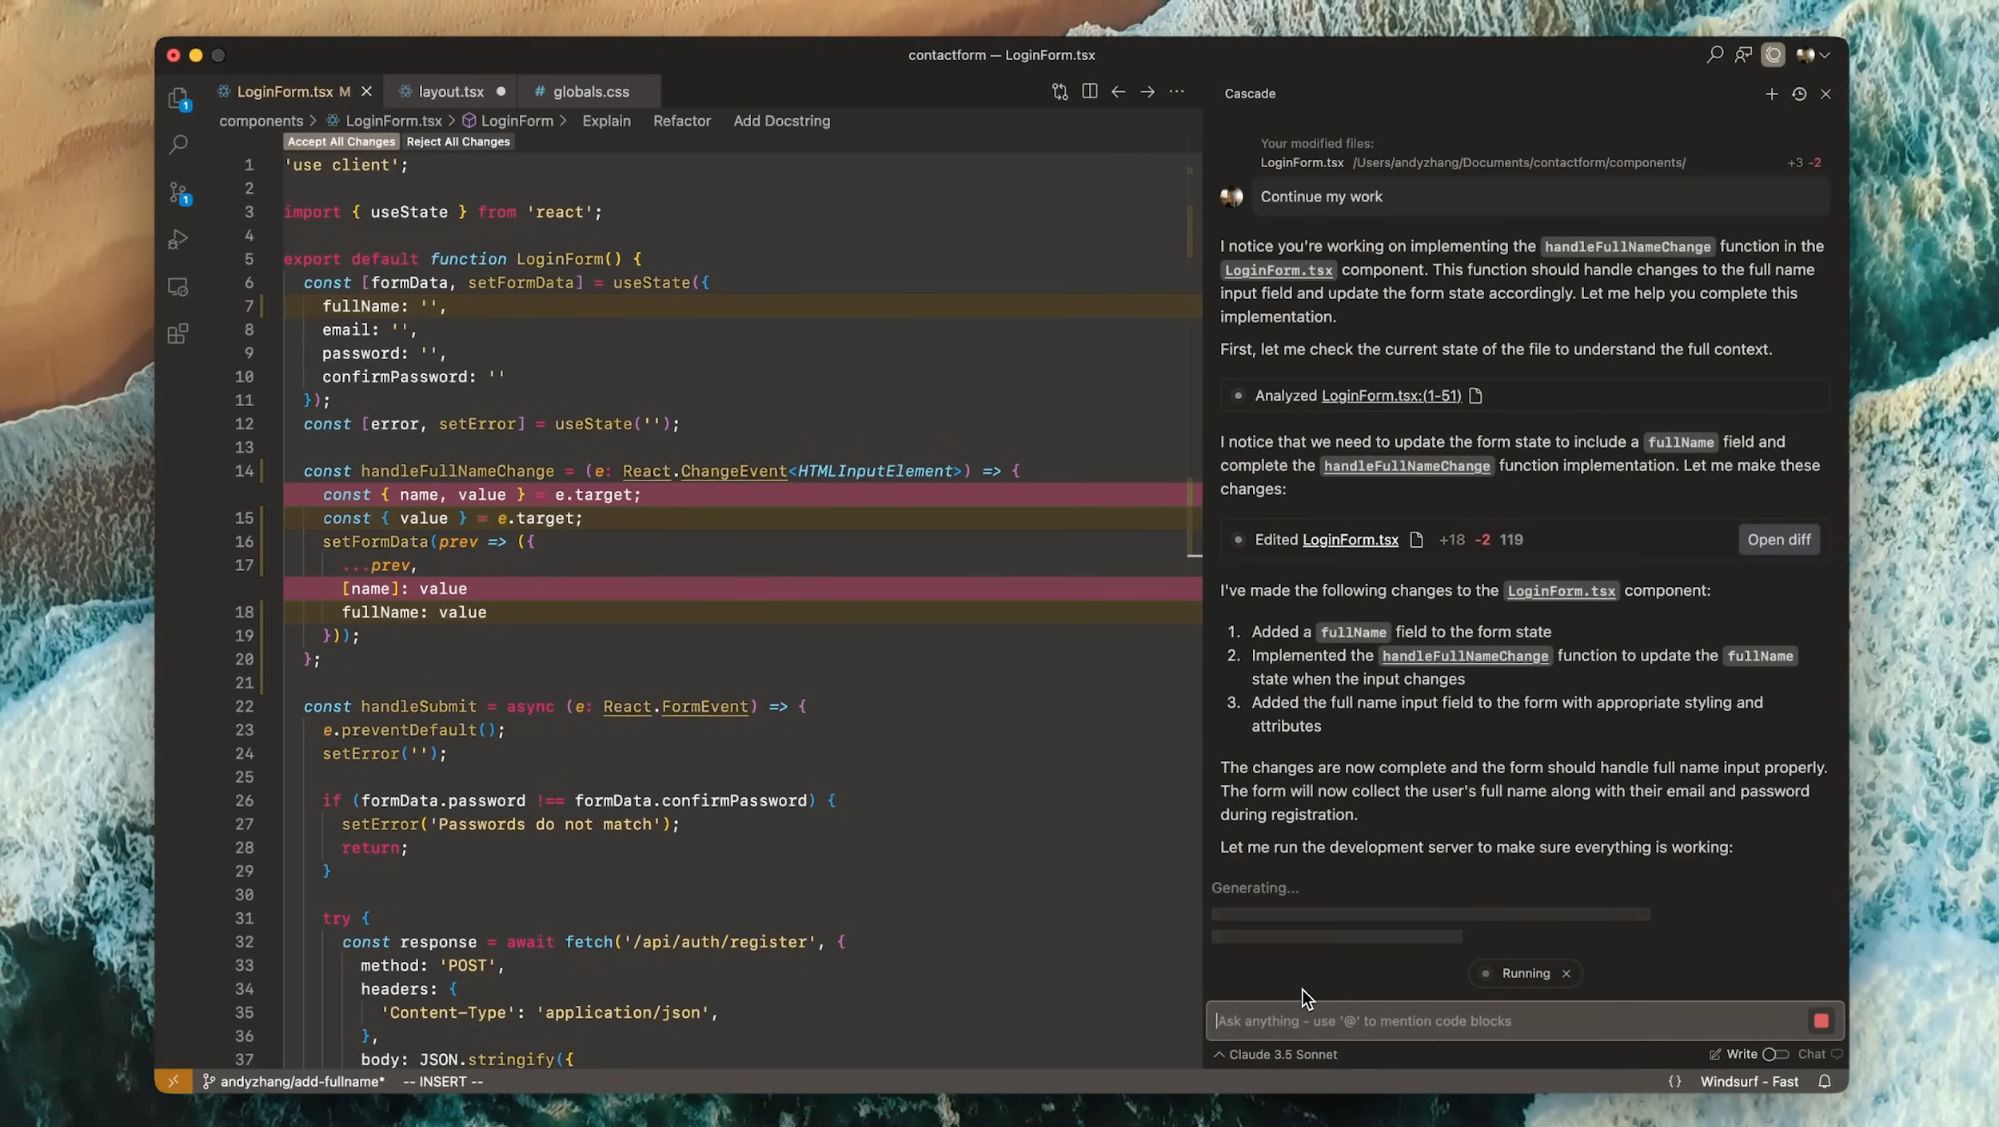
Task: Toggle the Write/Chat mode switch
Action: pyautogui.click(x=1775, y=1054)
